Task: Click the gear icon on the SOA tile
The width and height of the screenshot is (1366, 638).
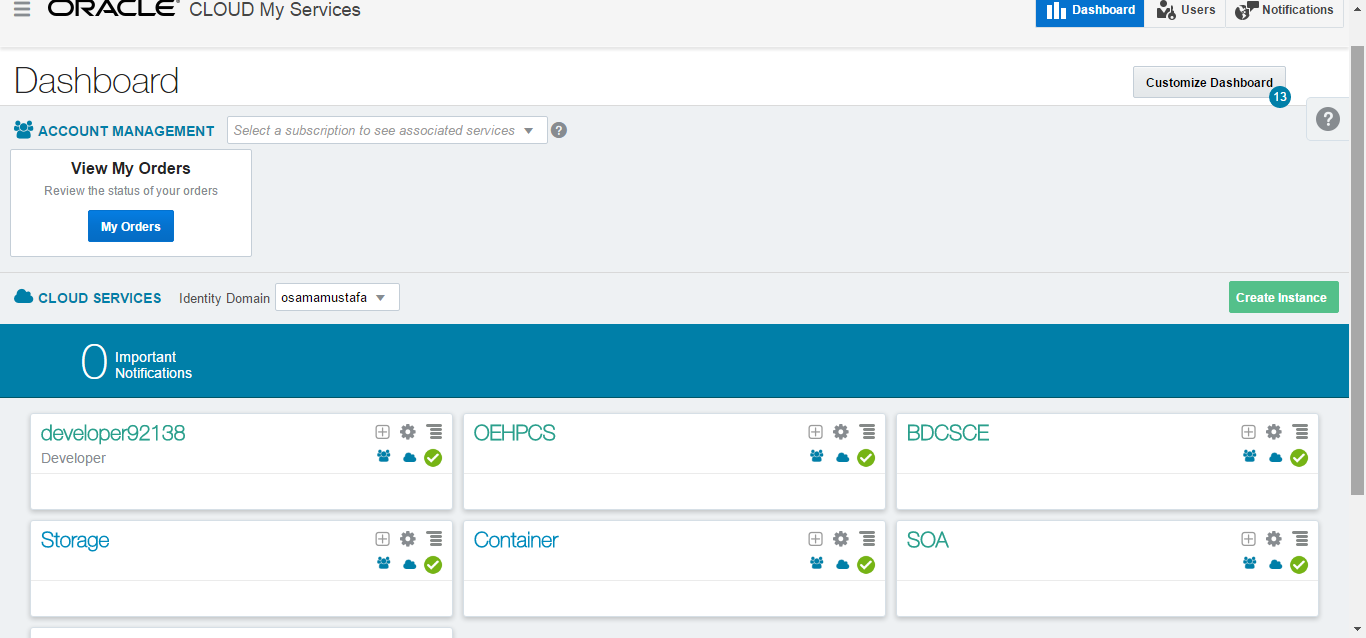Action: click(1273, 538)
